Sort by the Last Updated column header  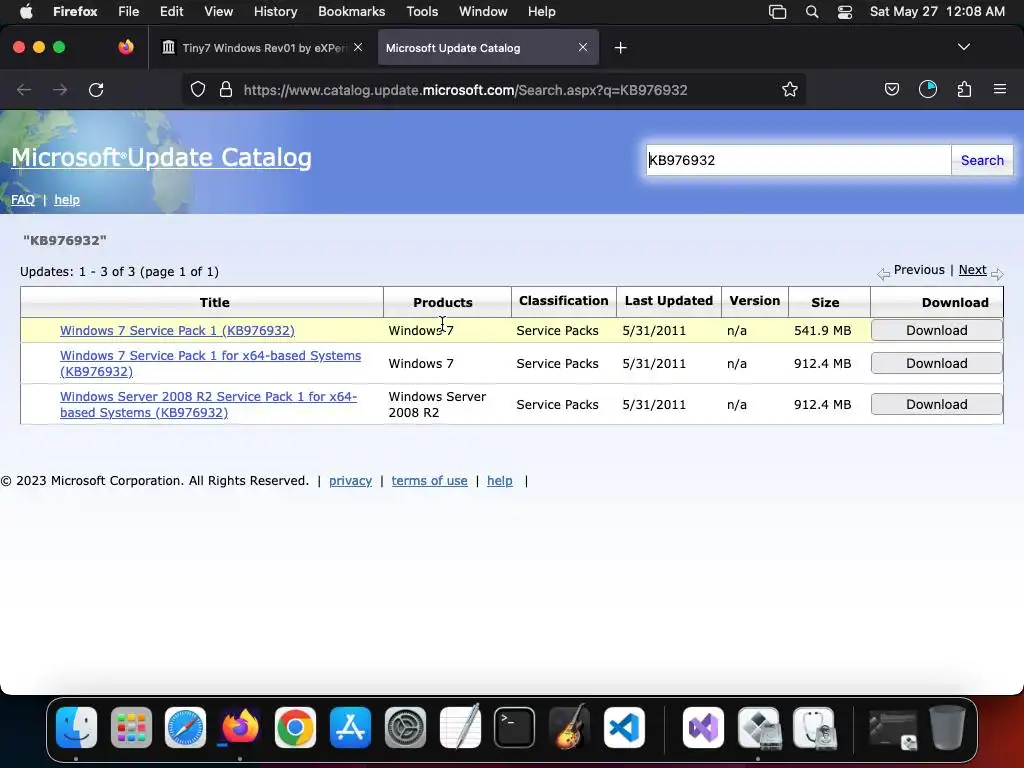click(x=669, y=300)
